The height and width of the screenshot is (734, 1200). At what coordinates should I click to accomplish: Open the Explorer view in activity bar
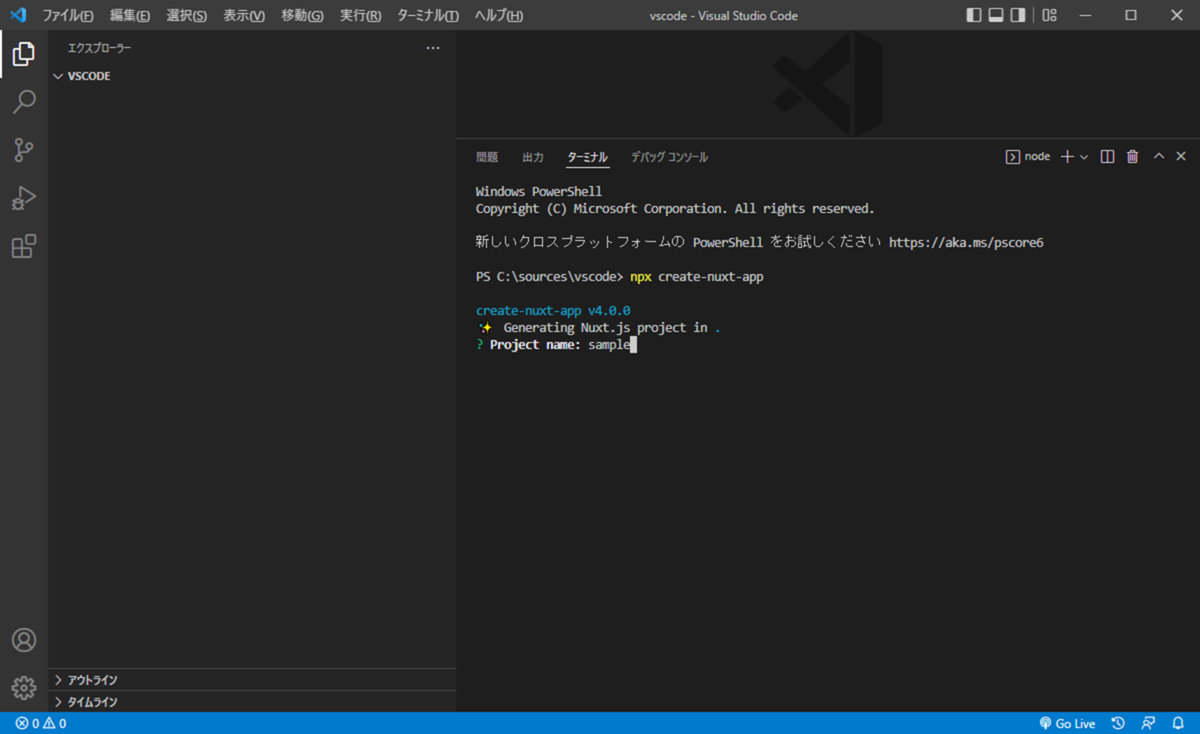pyautogui.click(x=24, y=54)
